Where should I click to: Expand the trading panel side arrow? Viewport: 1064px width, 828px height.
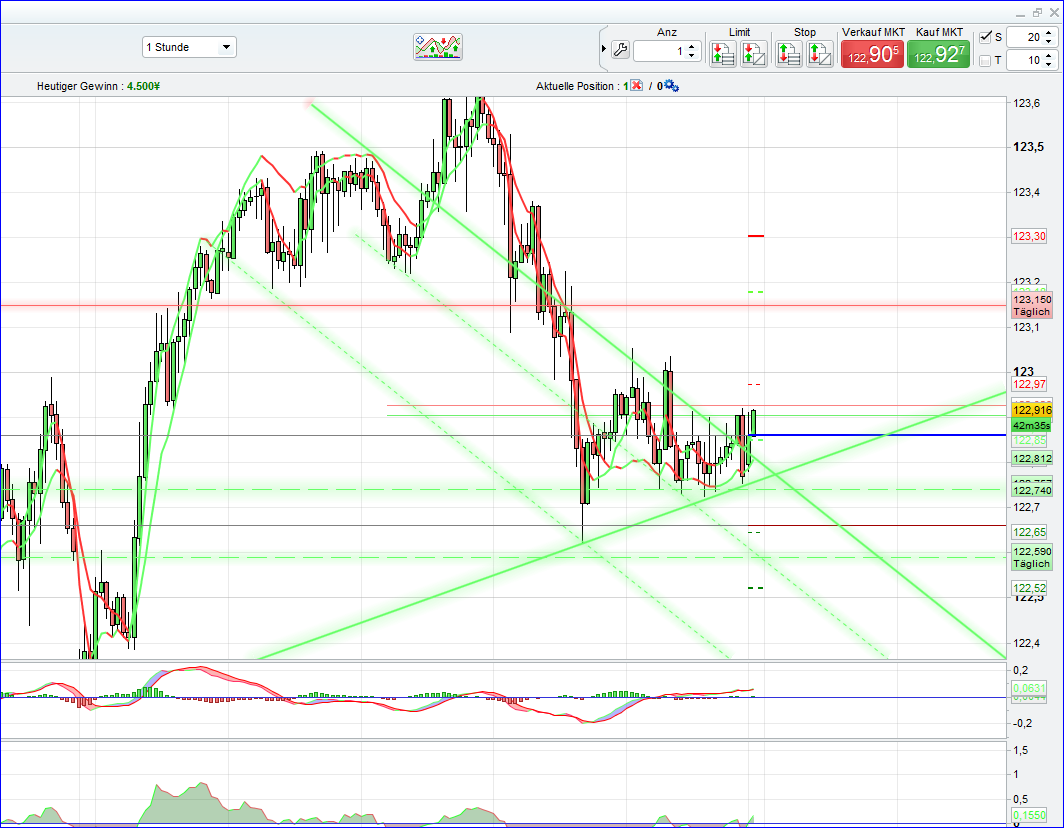pyautogui.click(x=604, y=47)
